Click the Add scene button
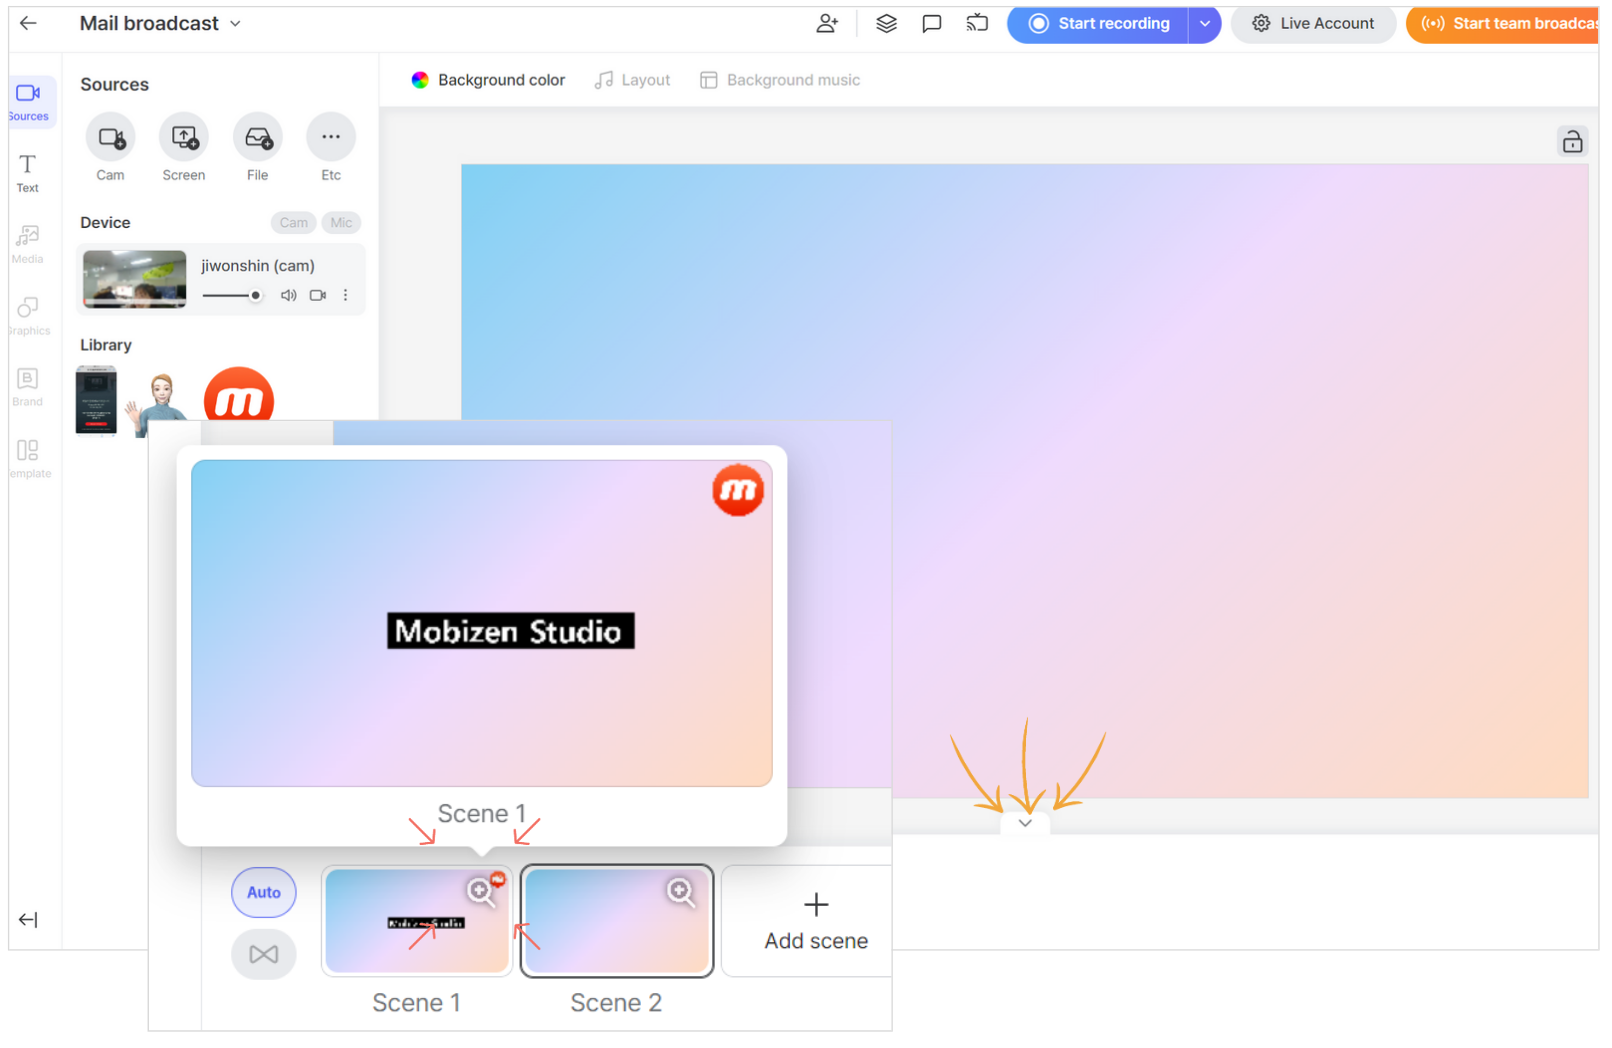 tap(816, 919)
